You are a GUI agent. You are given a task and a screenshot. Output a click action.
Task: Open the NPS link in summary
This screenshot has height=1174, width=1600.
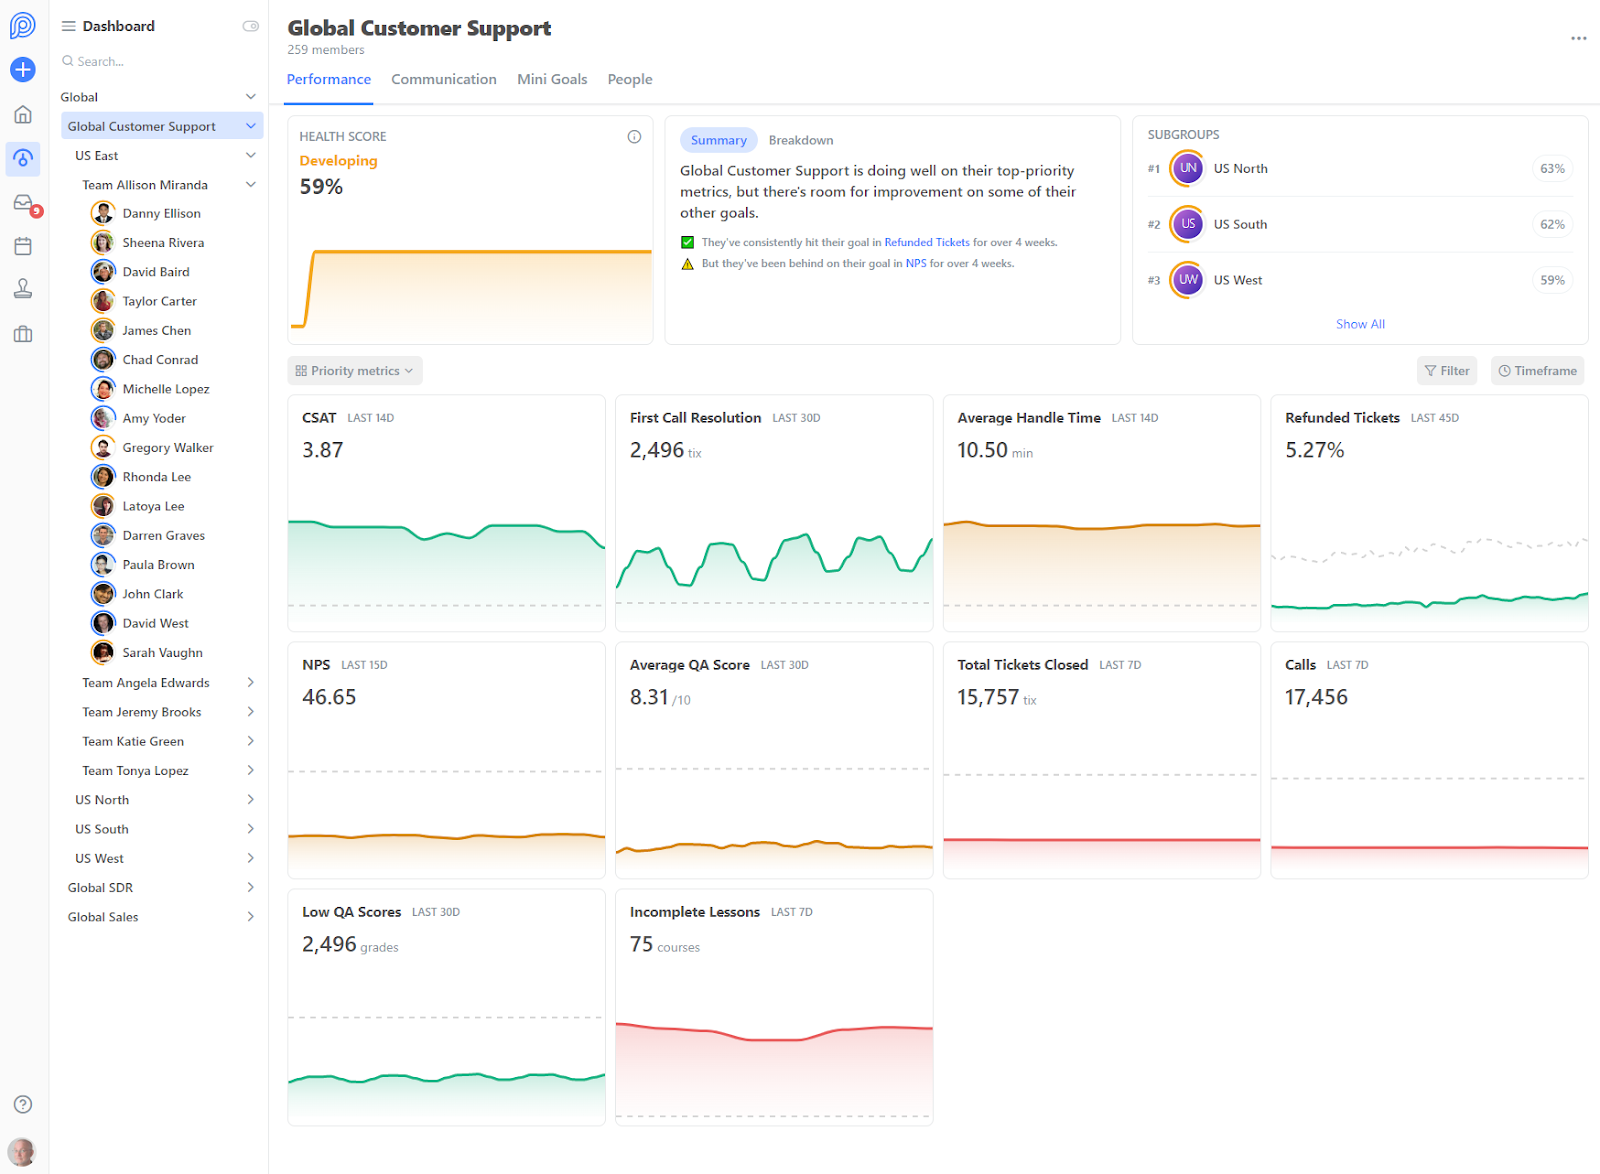click(x=916, y=264)
